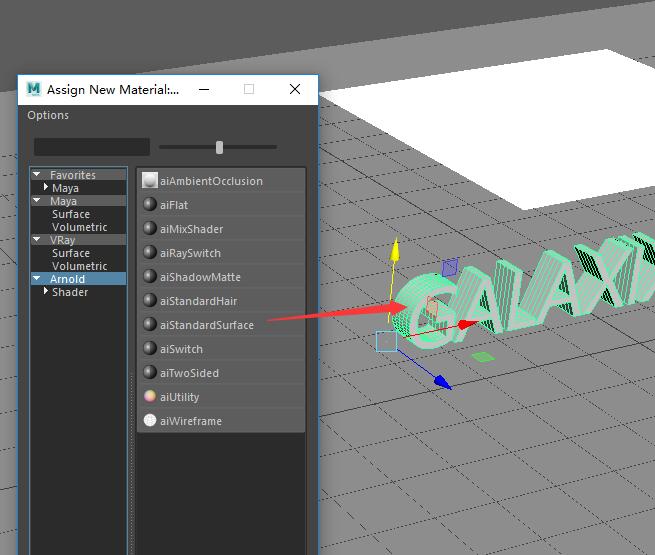The image size is (655, 555).
Task: Select Volumetric under the VRay category
Action: click(79, 266)
